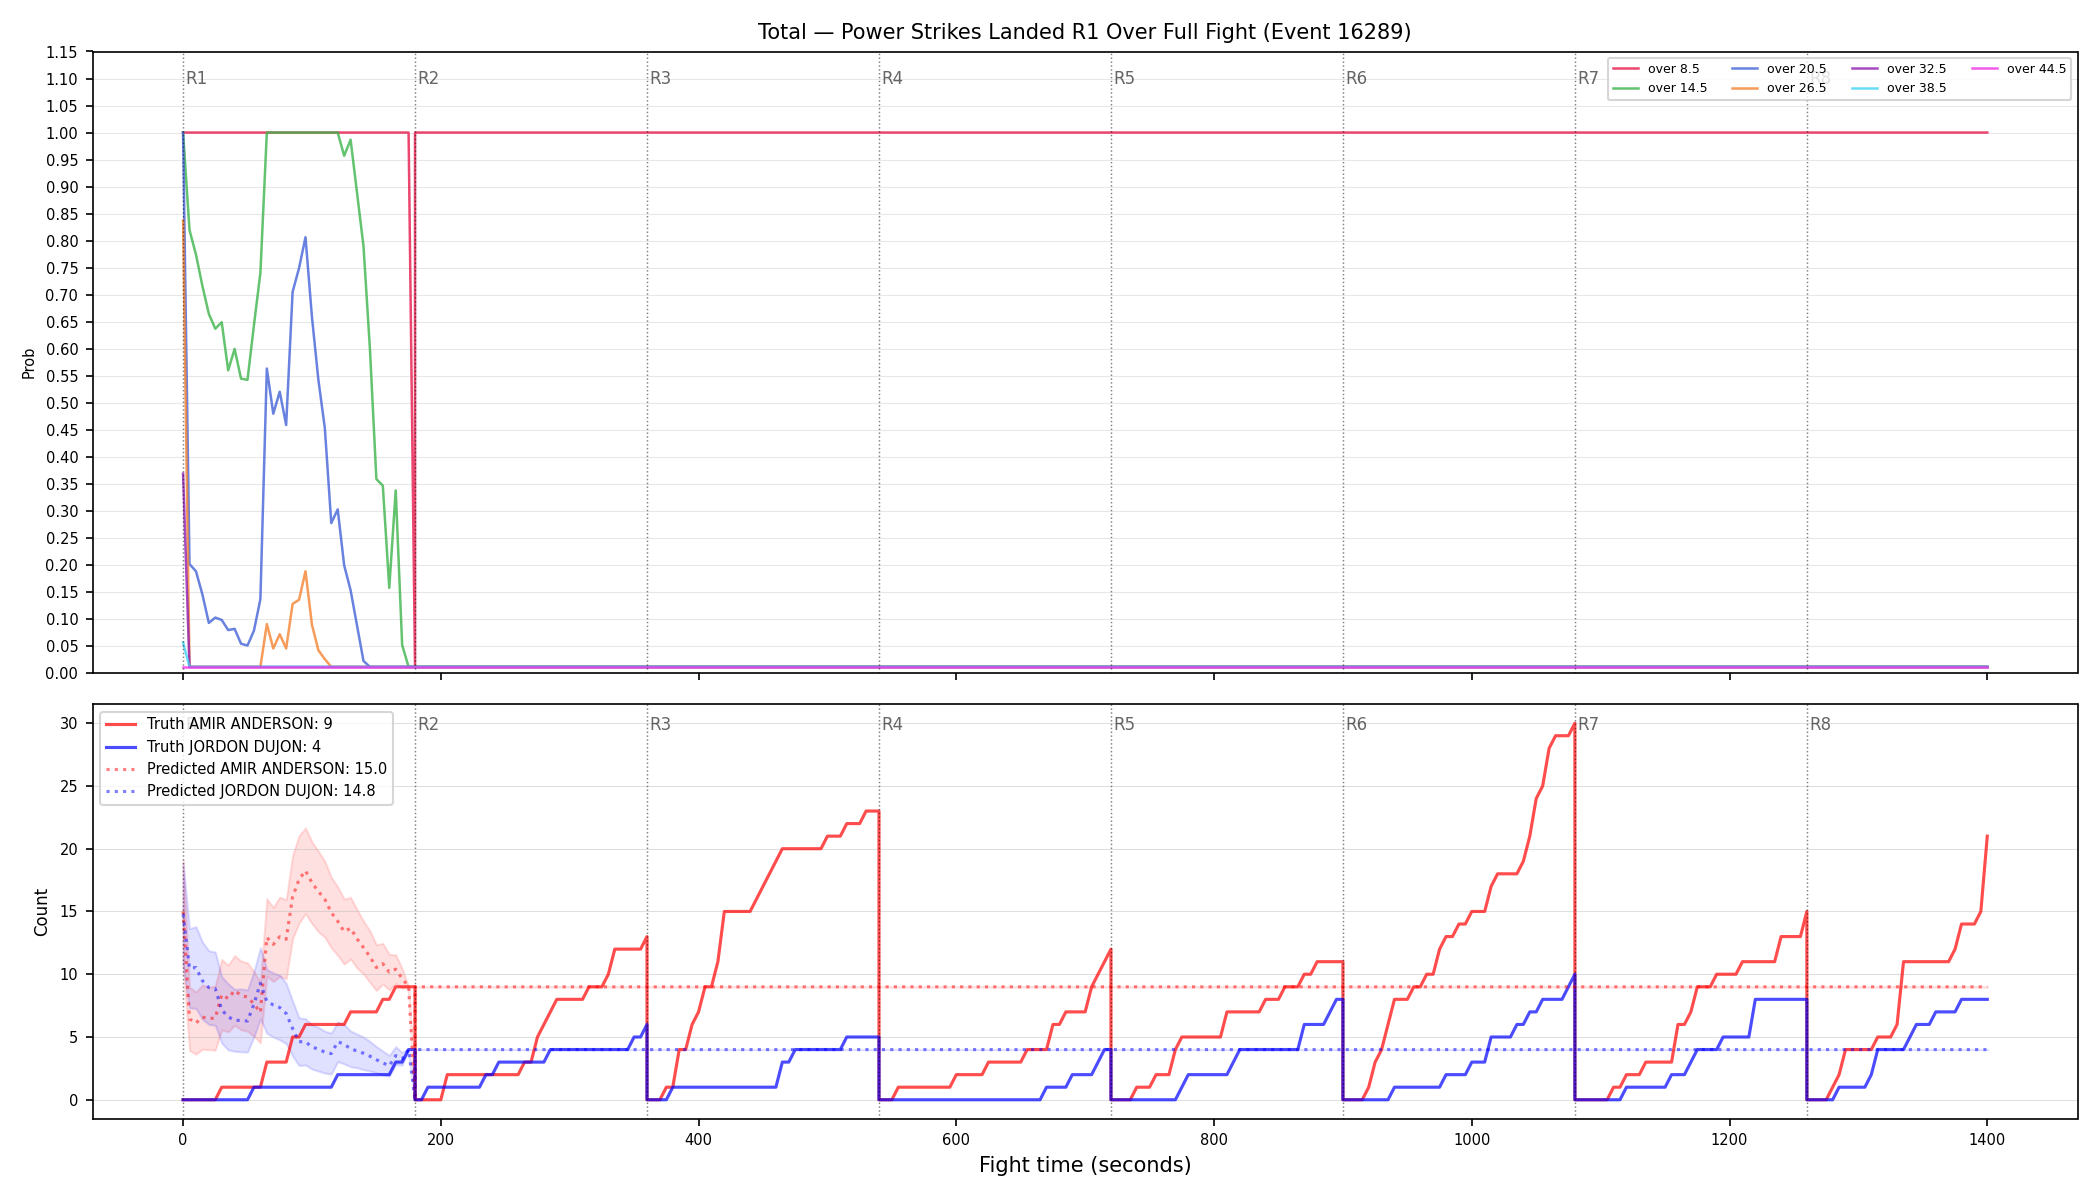2100x1200 pixels.
Task: Click the 1.00 tick on the Prob axis
Action: [x=61, y=133]
